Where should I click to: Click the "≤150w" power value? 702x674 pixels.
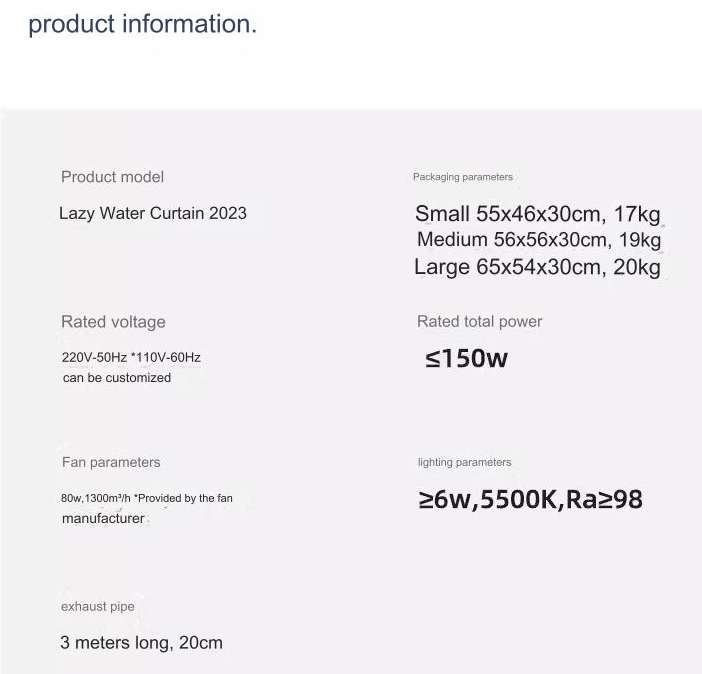467,358
